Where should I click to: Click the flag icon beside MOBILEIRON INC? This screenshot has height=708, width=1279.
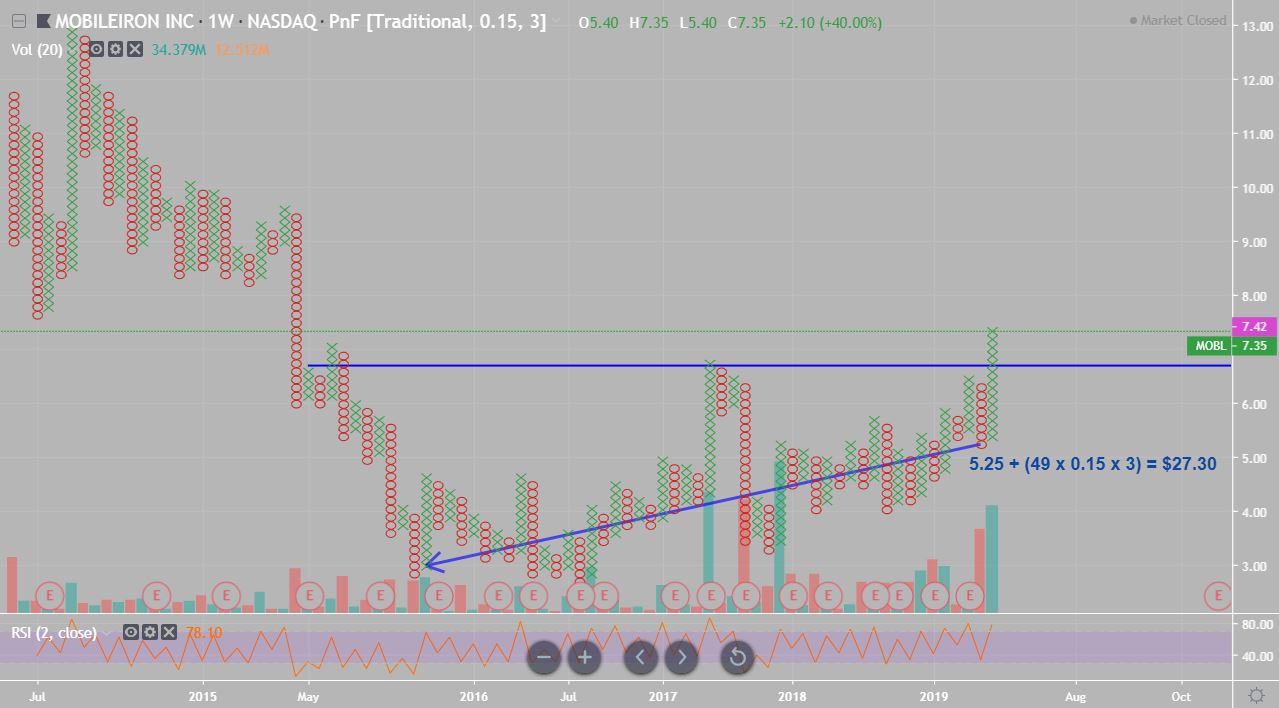pyautogui.click(x=43, y=21)
